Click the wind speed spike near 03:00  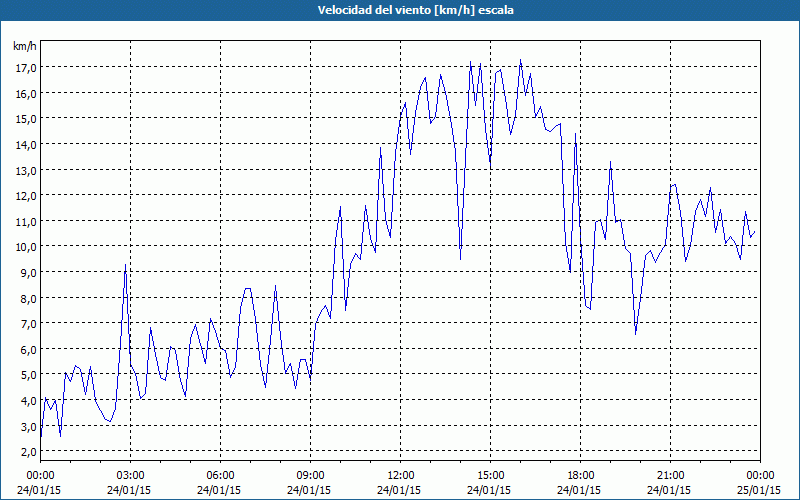126,265
